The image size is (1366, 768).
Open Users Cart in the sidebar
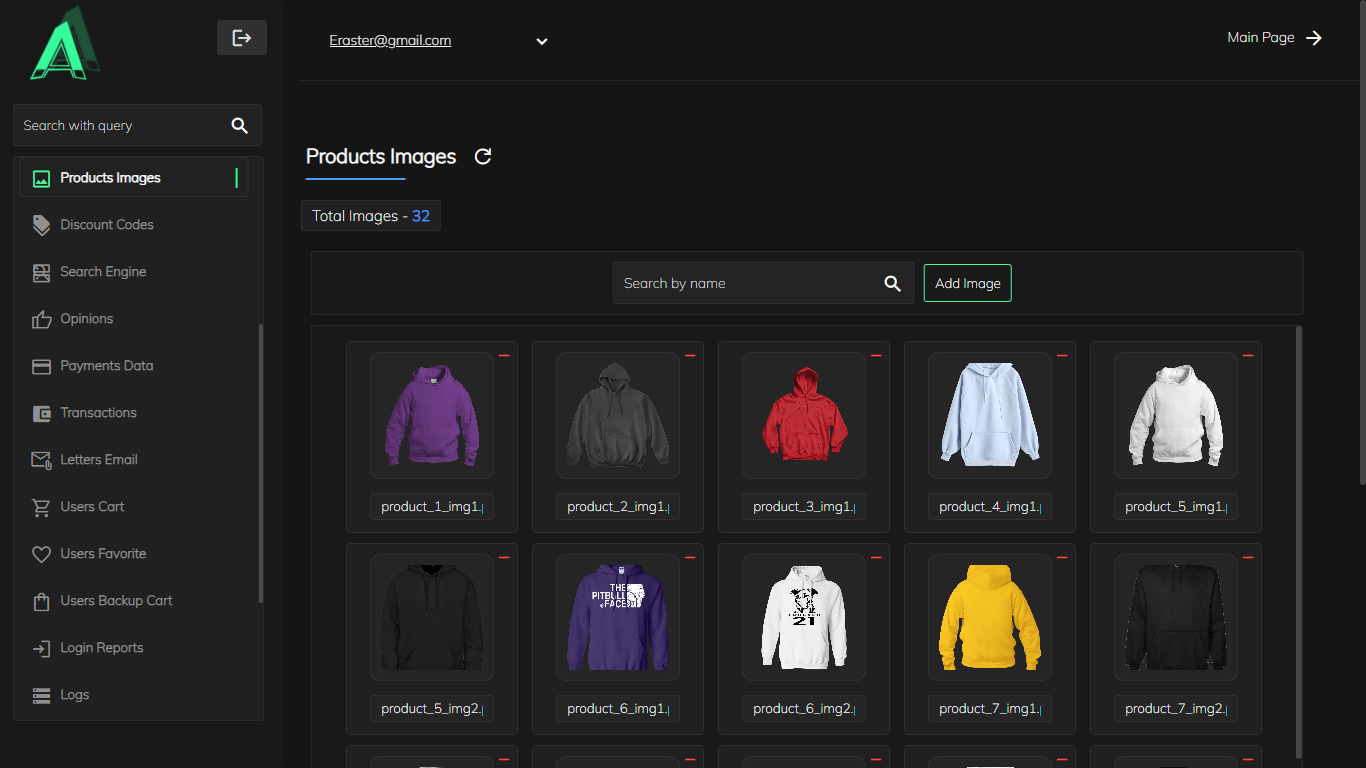tap(92, 507)
